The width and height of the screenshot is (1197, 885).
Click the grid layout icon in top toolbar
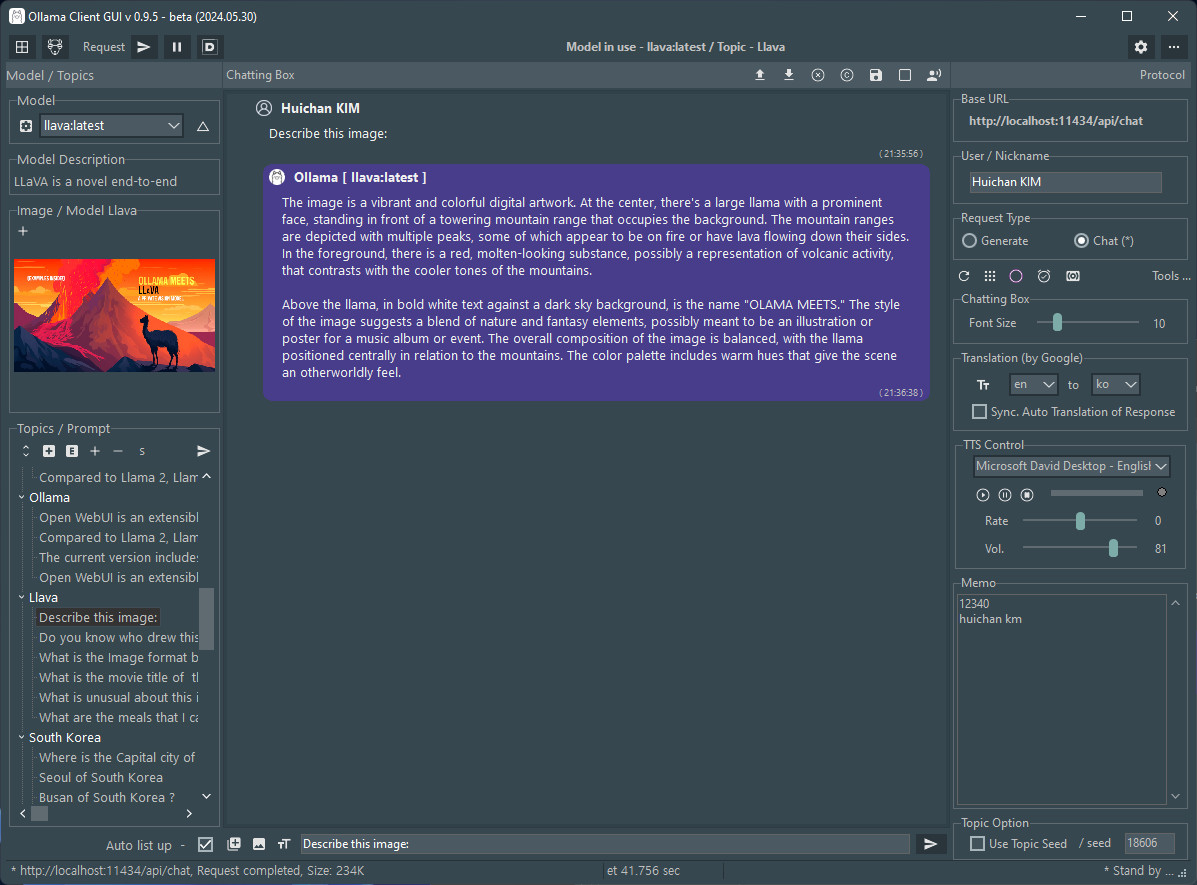pos(22,47)
